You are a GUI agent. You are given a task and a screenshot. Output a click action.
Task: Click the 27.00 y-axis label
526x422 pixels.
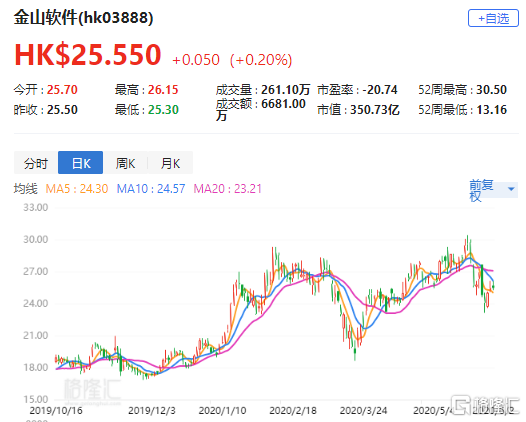[x=36, y=271]
